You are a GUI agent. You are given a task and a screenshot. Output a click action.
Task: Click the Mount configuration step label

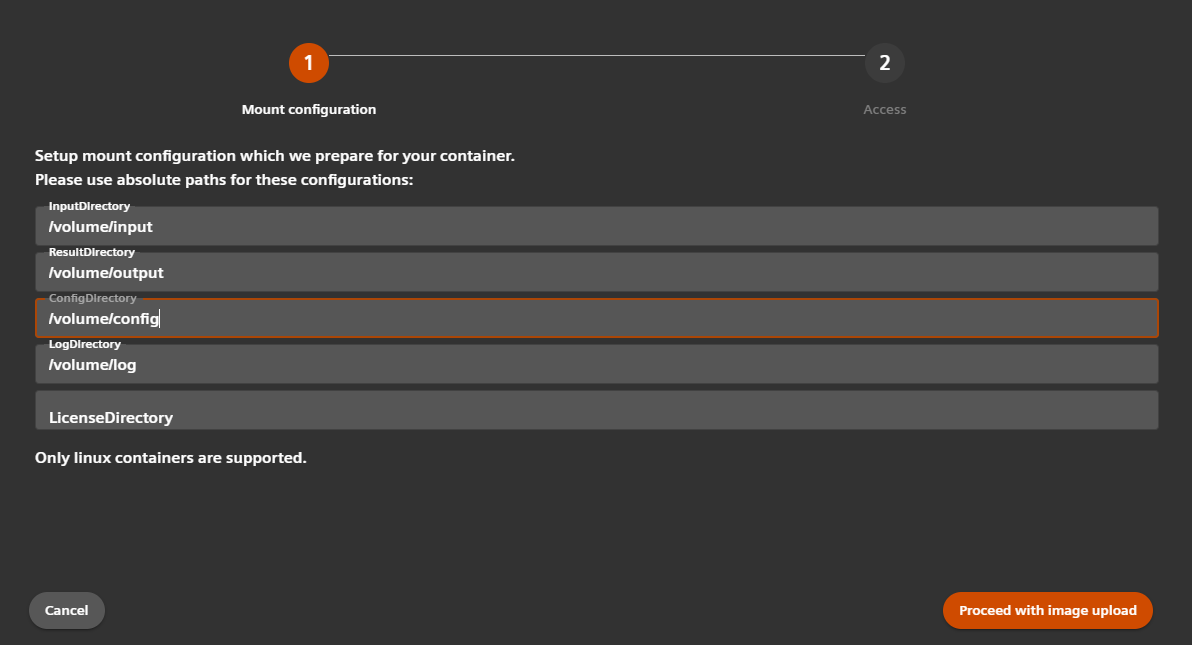[x=309, y=109]
